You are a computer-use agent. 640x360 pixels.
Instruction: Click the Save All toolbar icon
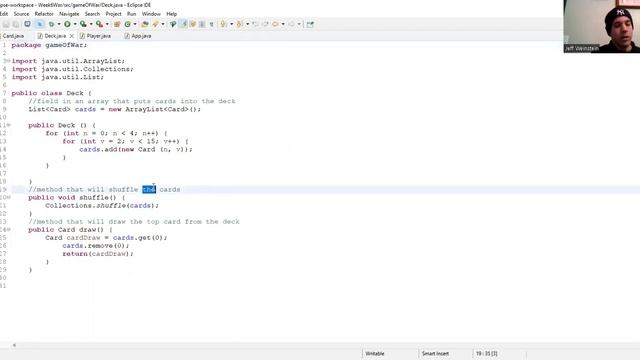16,24
